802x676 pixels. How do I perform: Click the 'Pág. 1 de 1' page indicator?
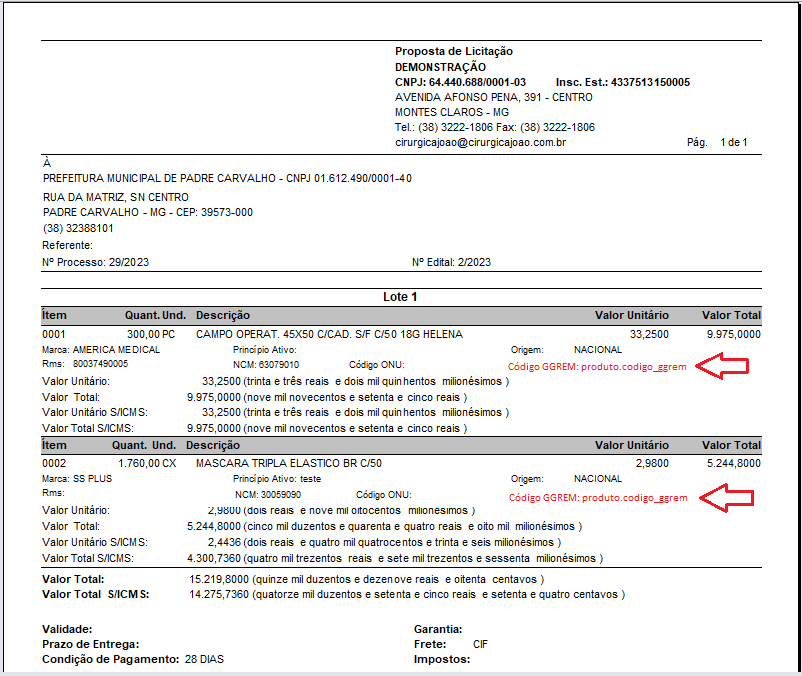click(x=717, y=143)
